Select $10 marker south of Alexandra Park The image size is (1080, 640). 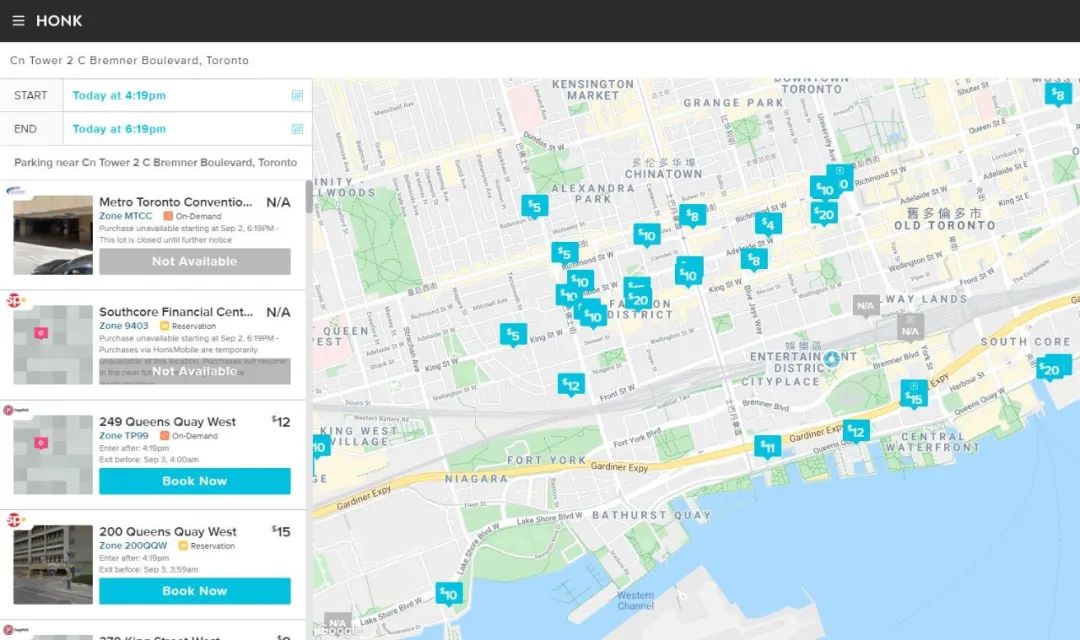(x=647, y=235)
